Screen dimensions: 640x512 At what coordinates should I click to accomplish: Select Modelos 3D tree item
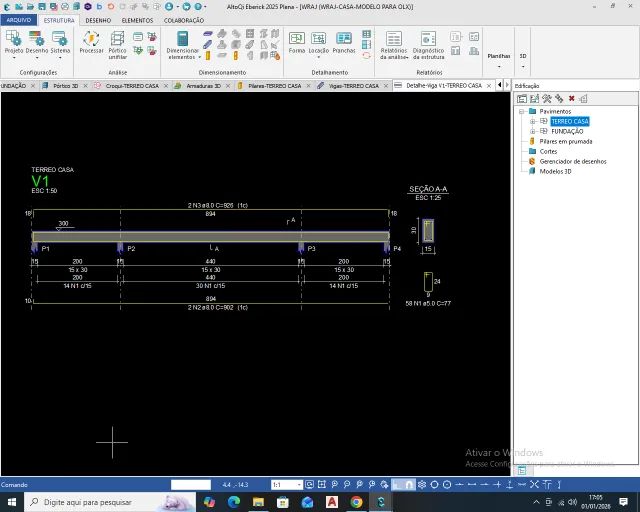555,171
